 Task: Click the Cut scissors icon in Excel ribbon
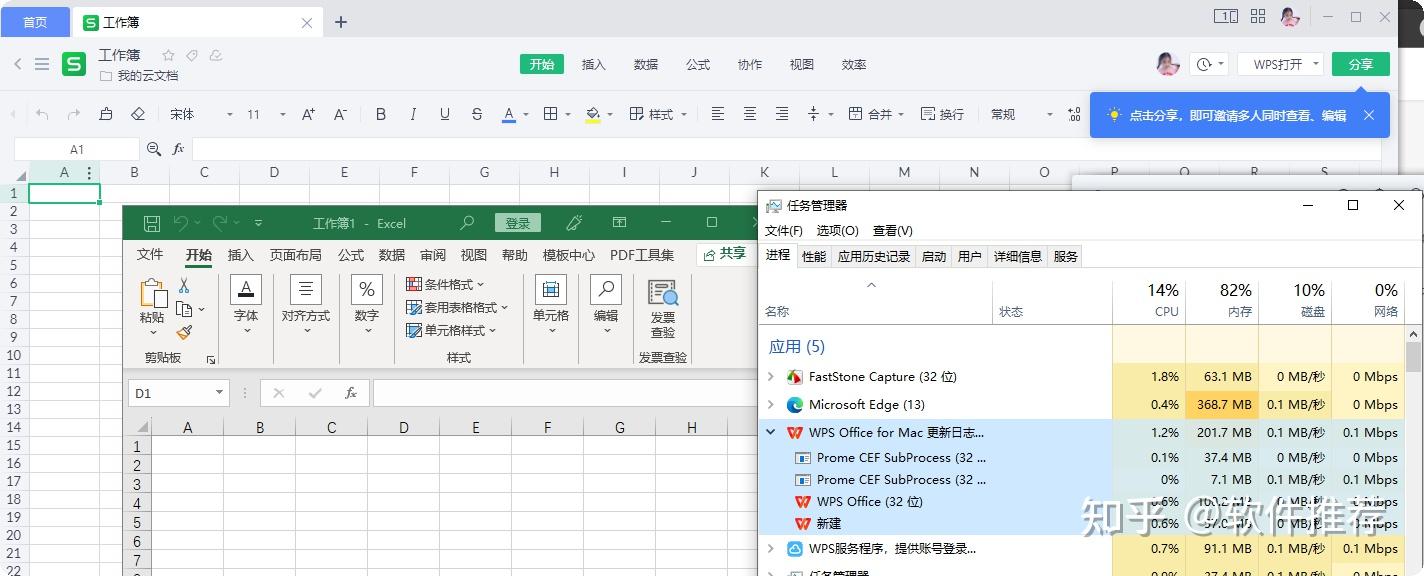click(184, 286)
